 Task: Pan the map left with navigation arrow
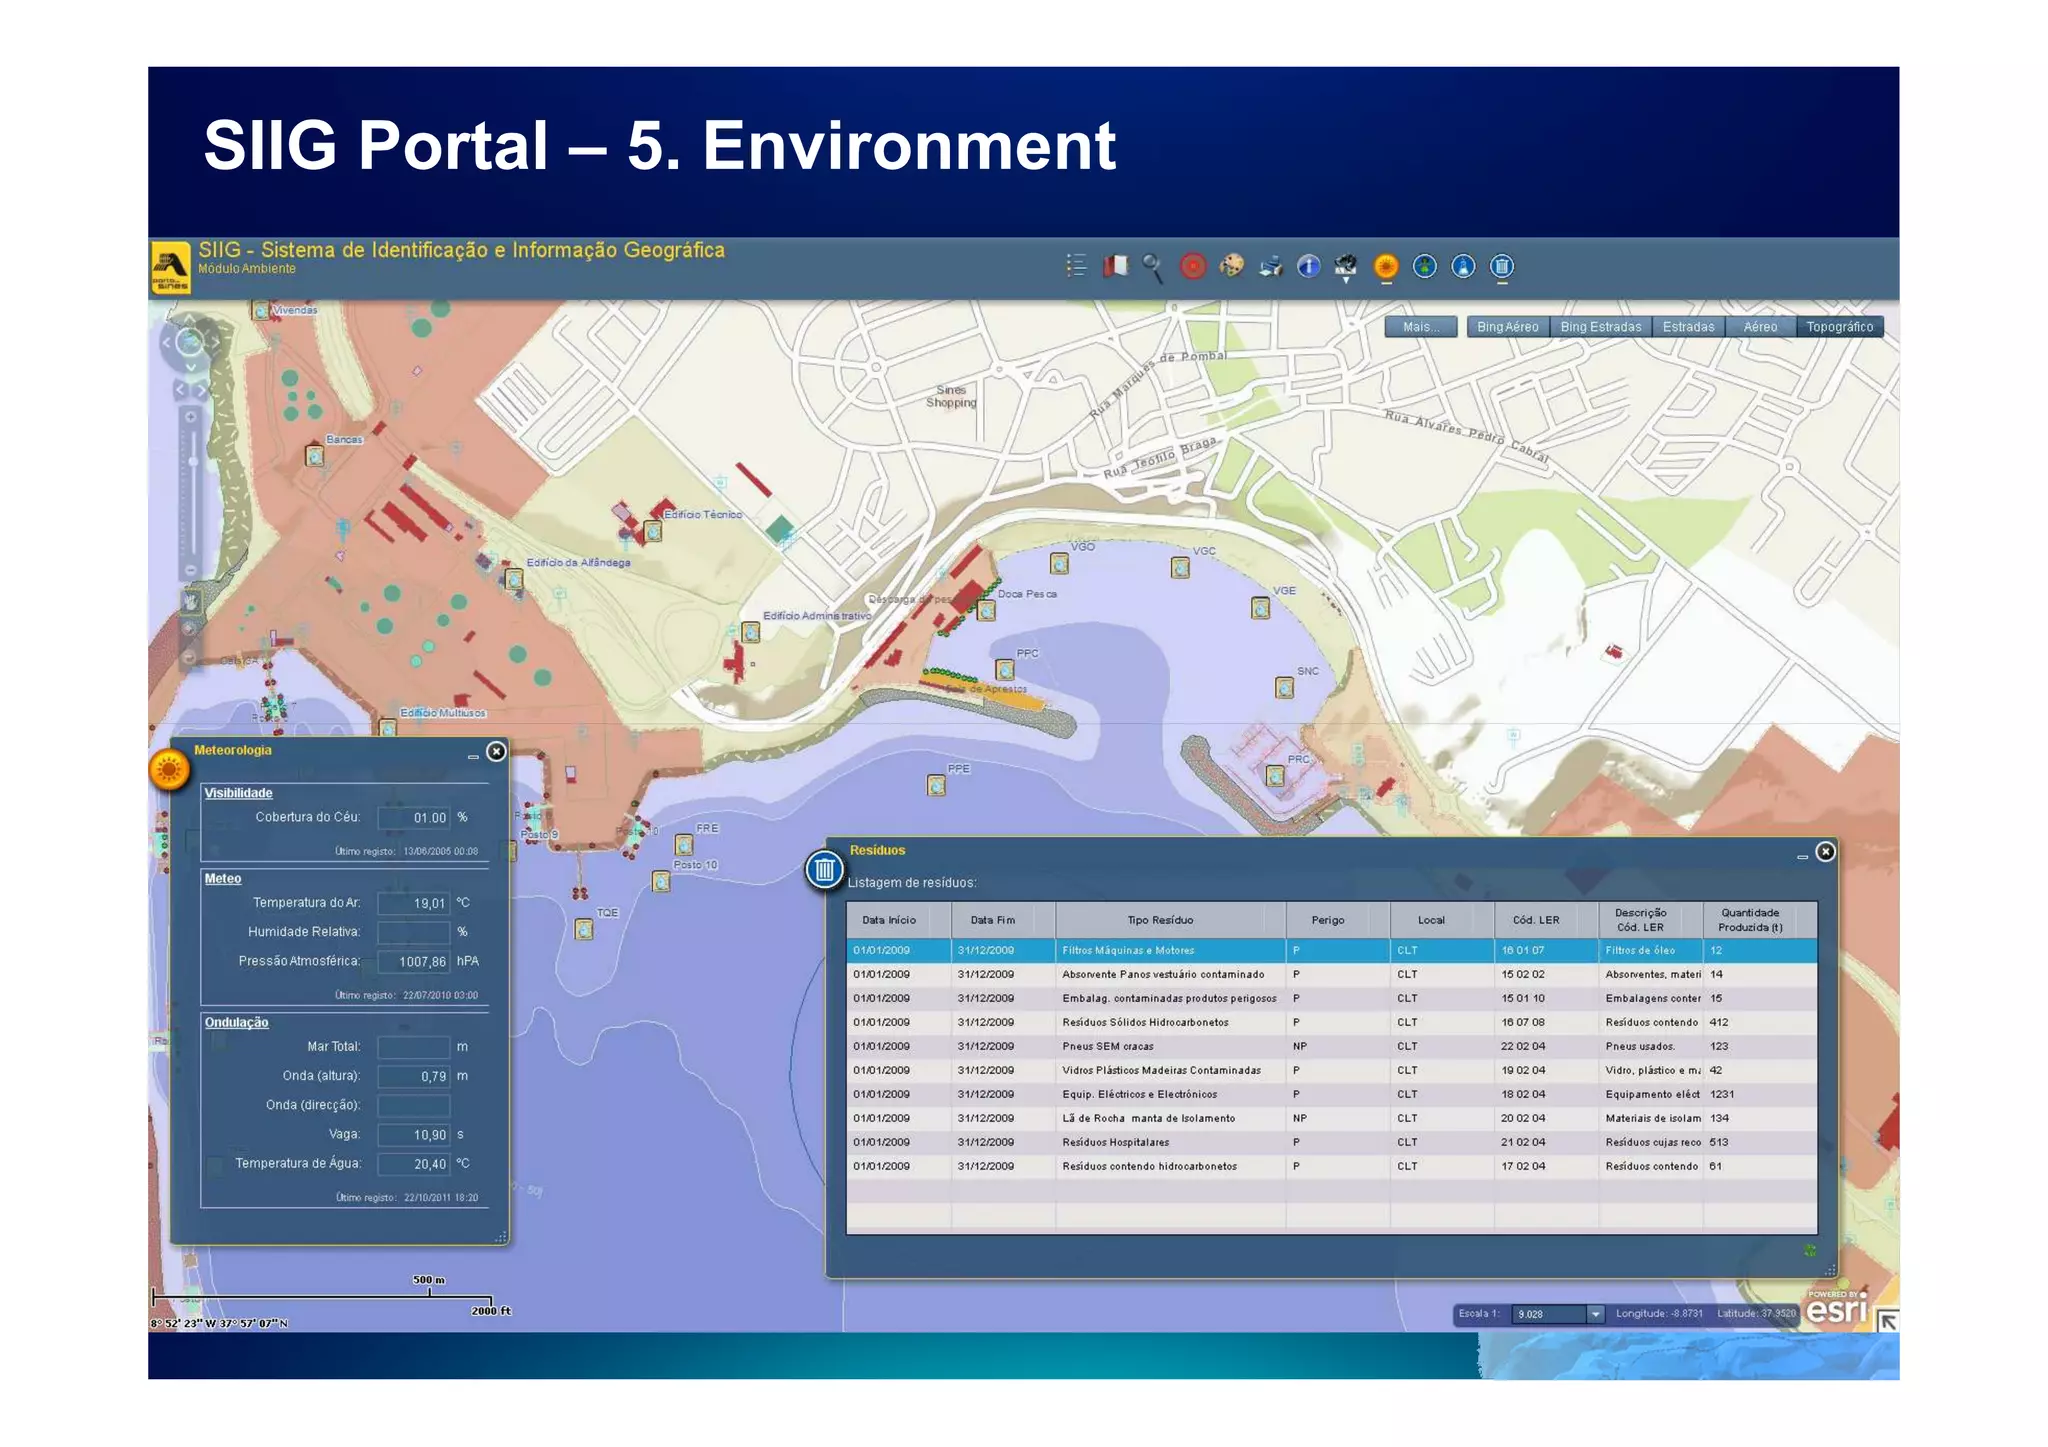click(x=166, y=343)
